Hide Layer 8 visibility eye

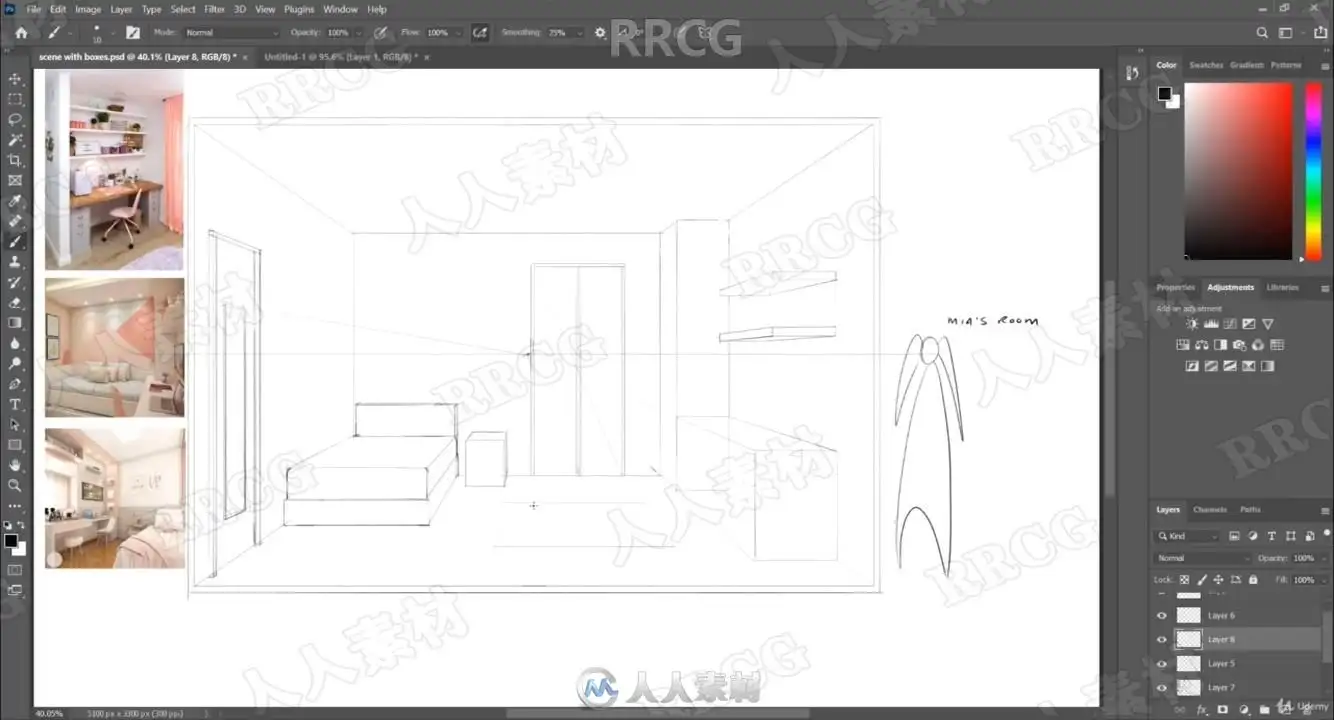pyautogui.click(x=1161, y=640)
